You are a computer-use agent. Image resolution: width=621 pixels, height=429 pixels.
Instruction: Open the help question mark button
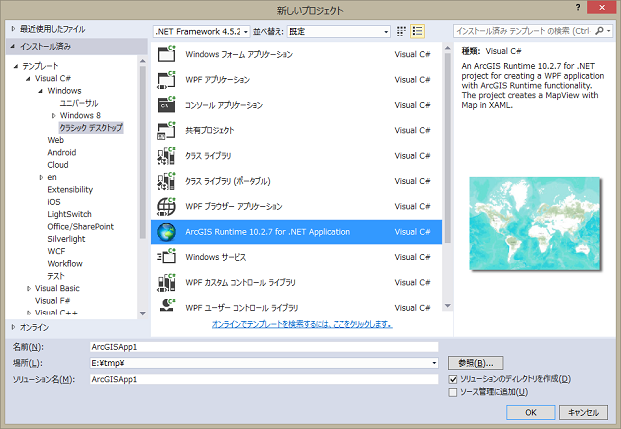pos(578,7)
